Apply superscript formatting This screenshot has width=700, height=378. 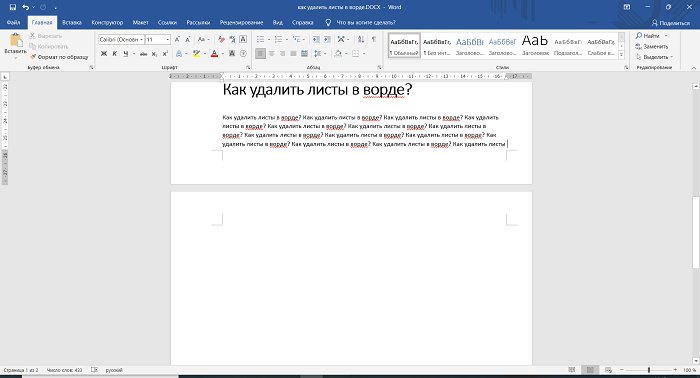coord(165,54)
